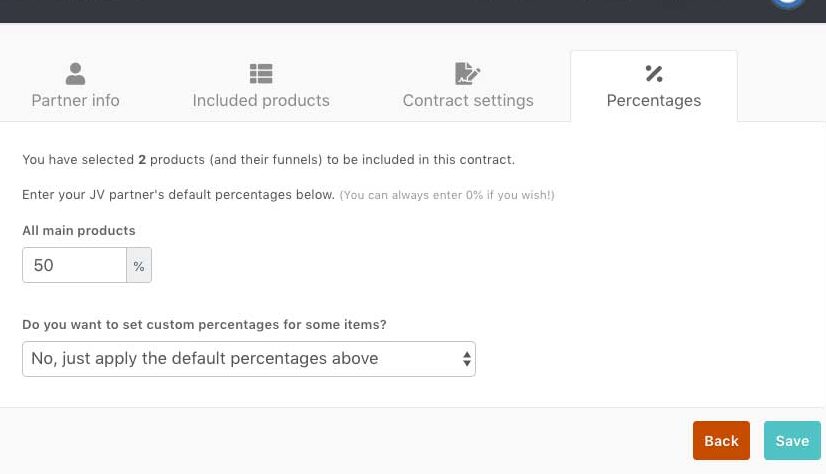Click the dark top header bar
Screen dimensions: 826x474
tap(400, 10)
